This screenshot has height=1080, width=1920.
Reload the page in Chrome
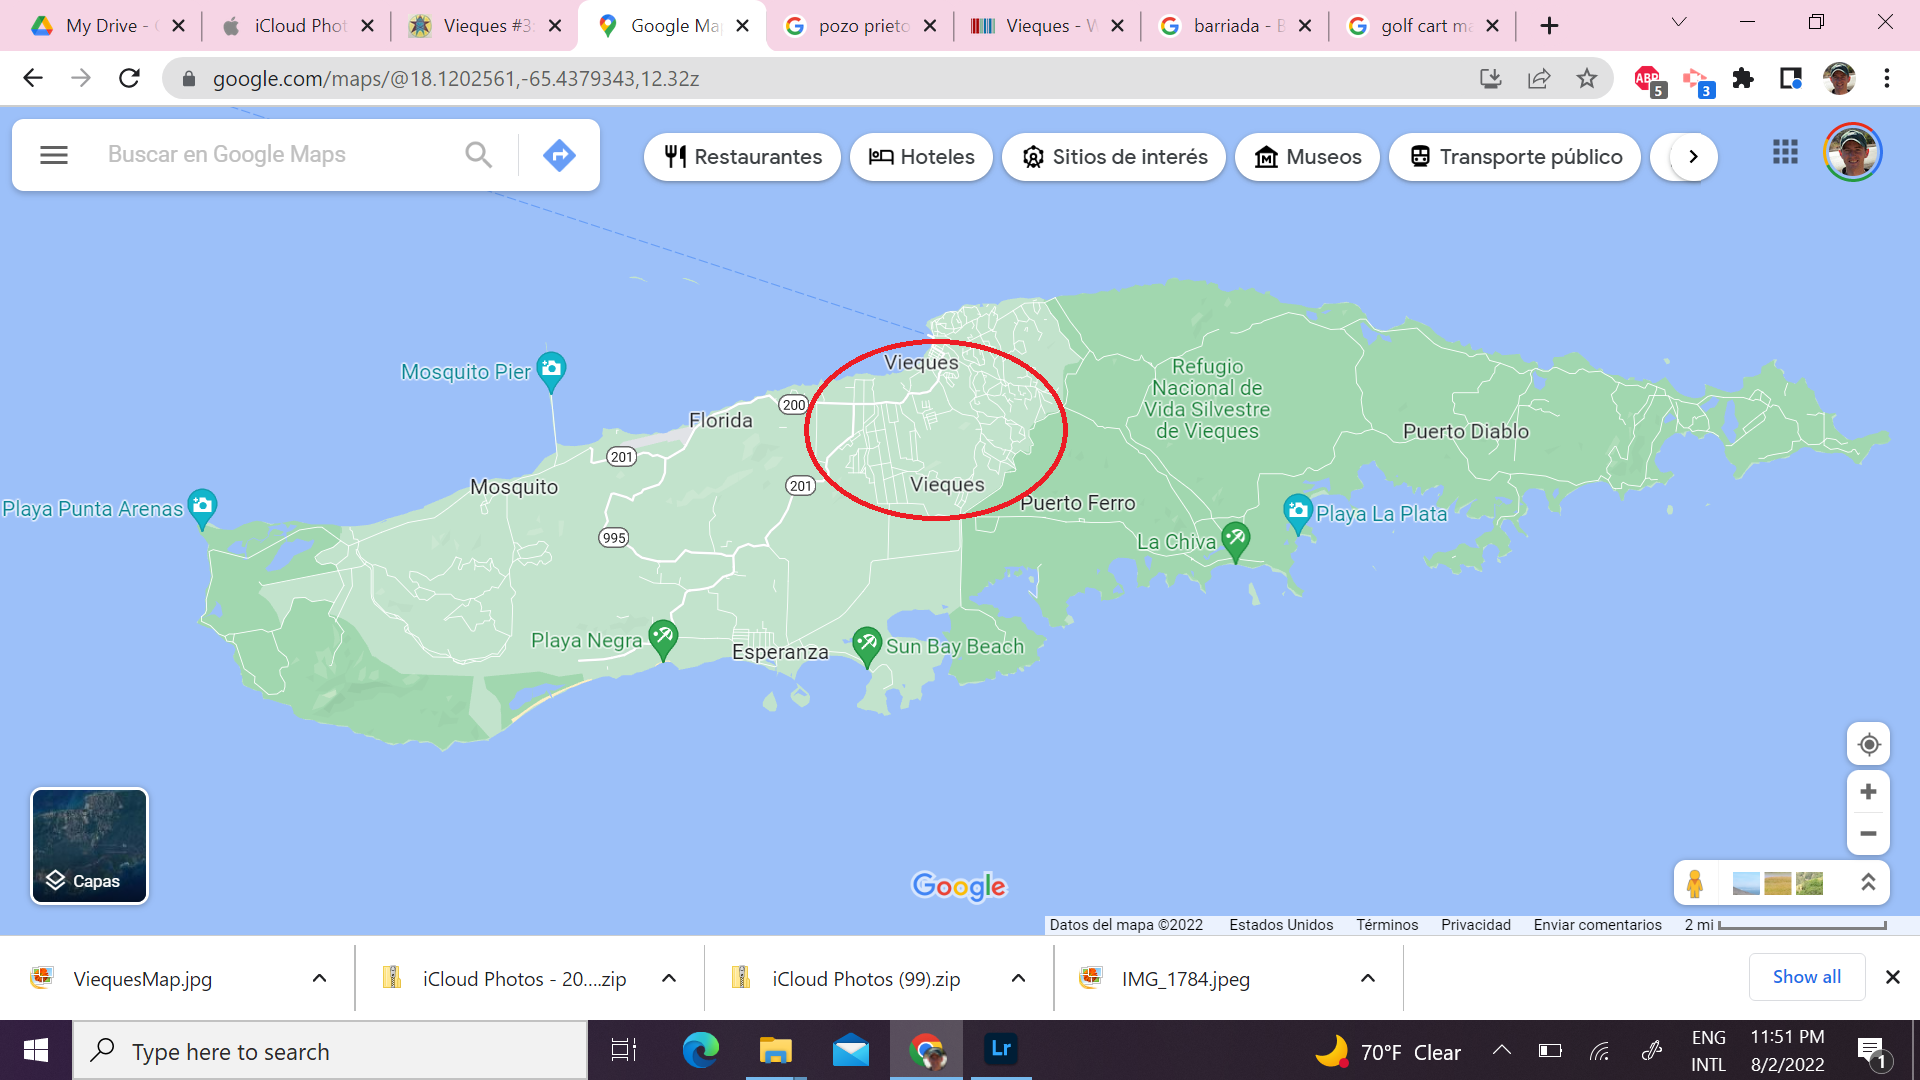(129, 78)
